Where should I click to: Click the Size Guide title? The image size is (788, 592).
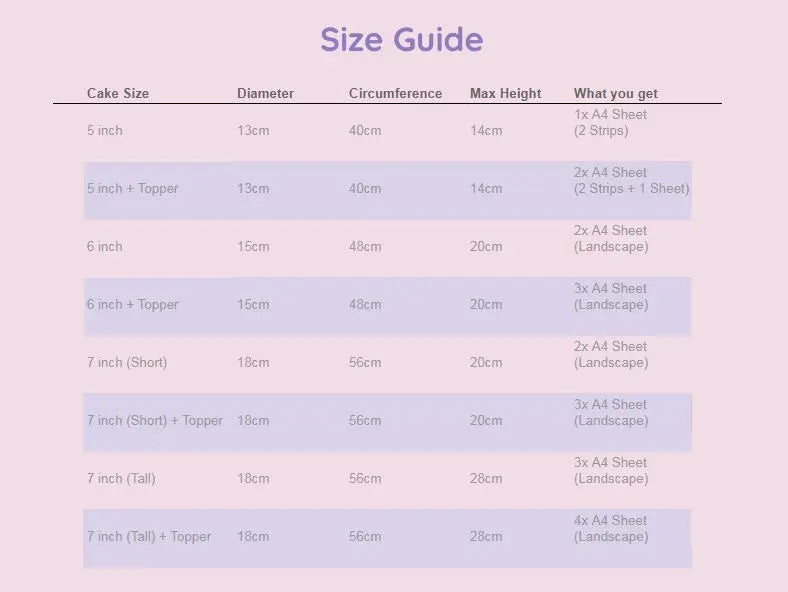point(401,40)
